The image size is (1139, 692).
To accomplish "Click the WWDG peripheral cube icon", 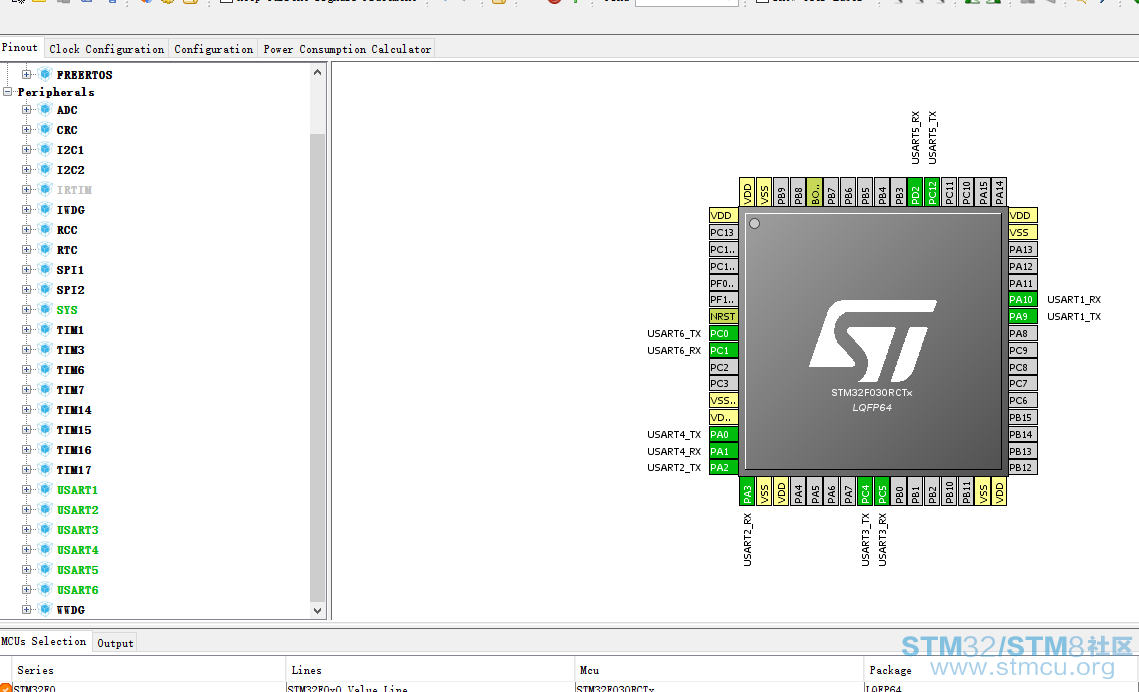I will (x=45, y=610).
